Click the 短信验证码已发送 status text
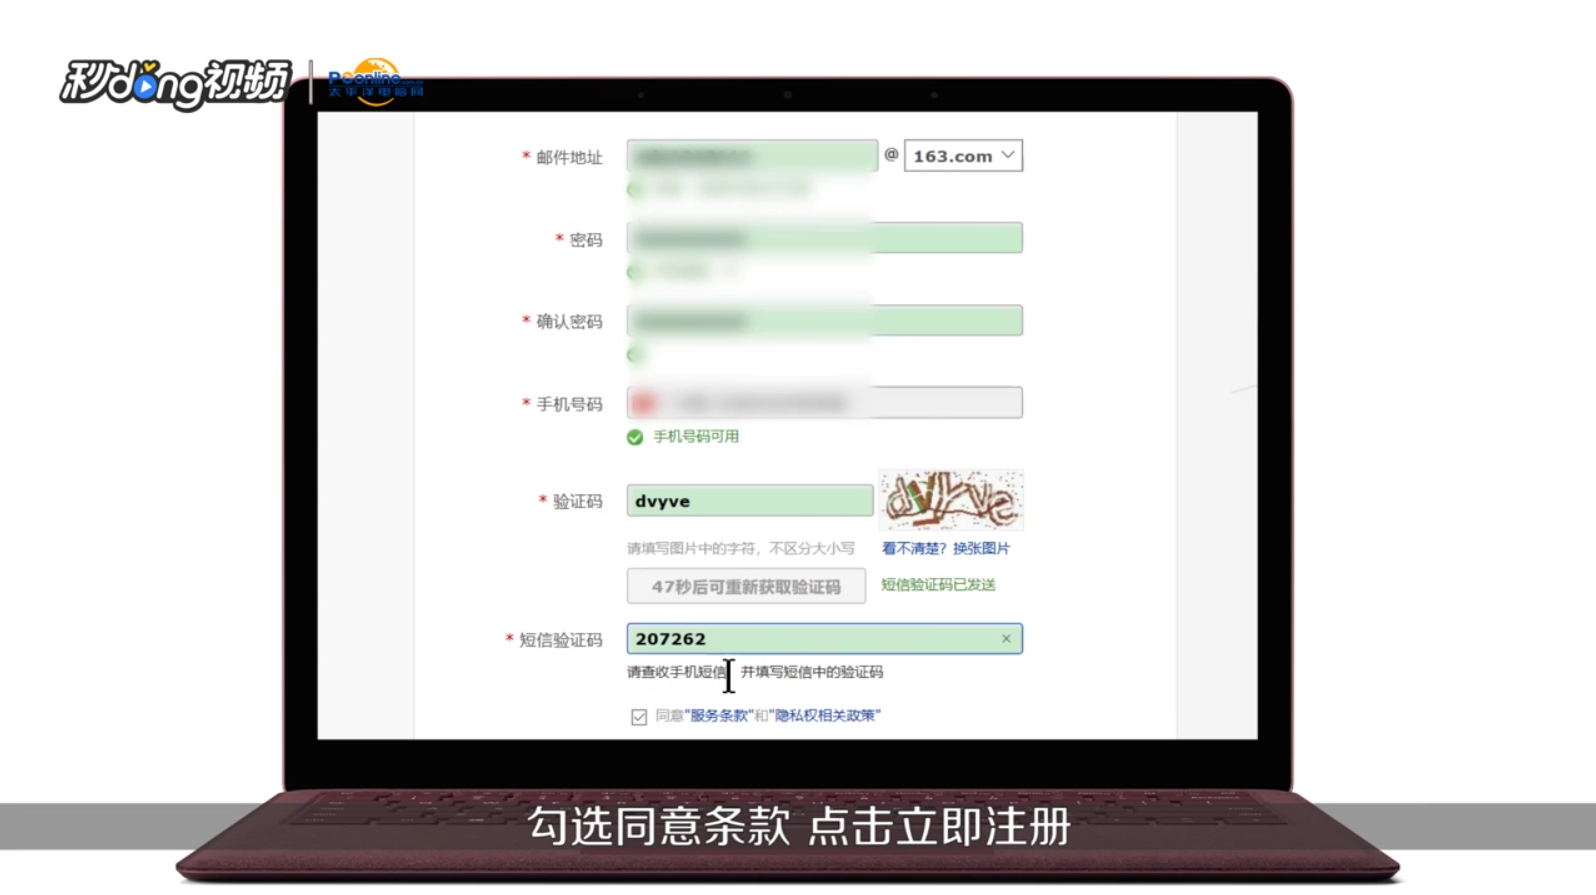Viewport: 1596px width, 895px height. [938, 585]
